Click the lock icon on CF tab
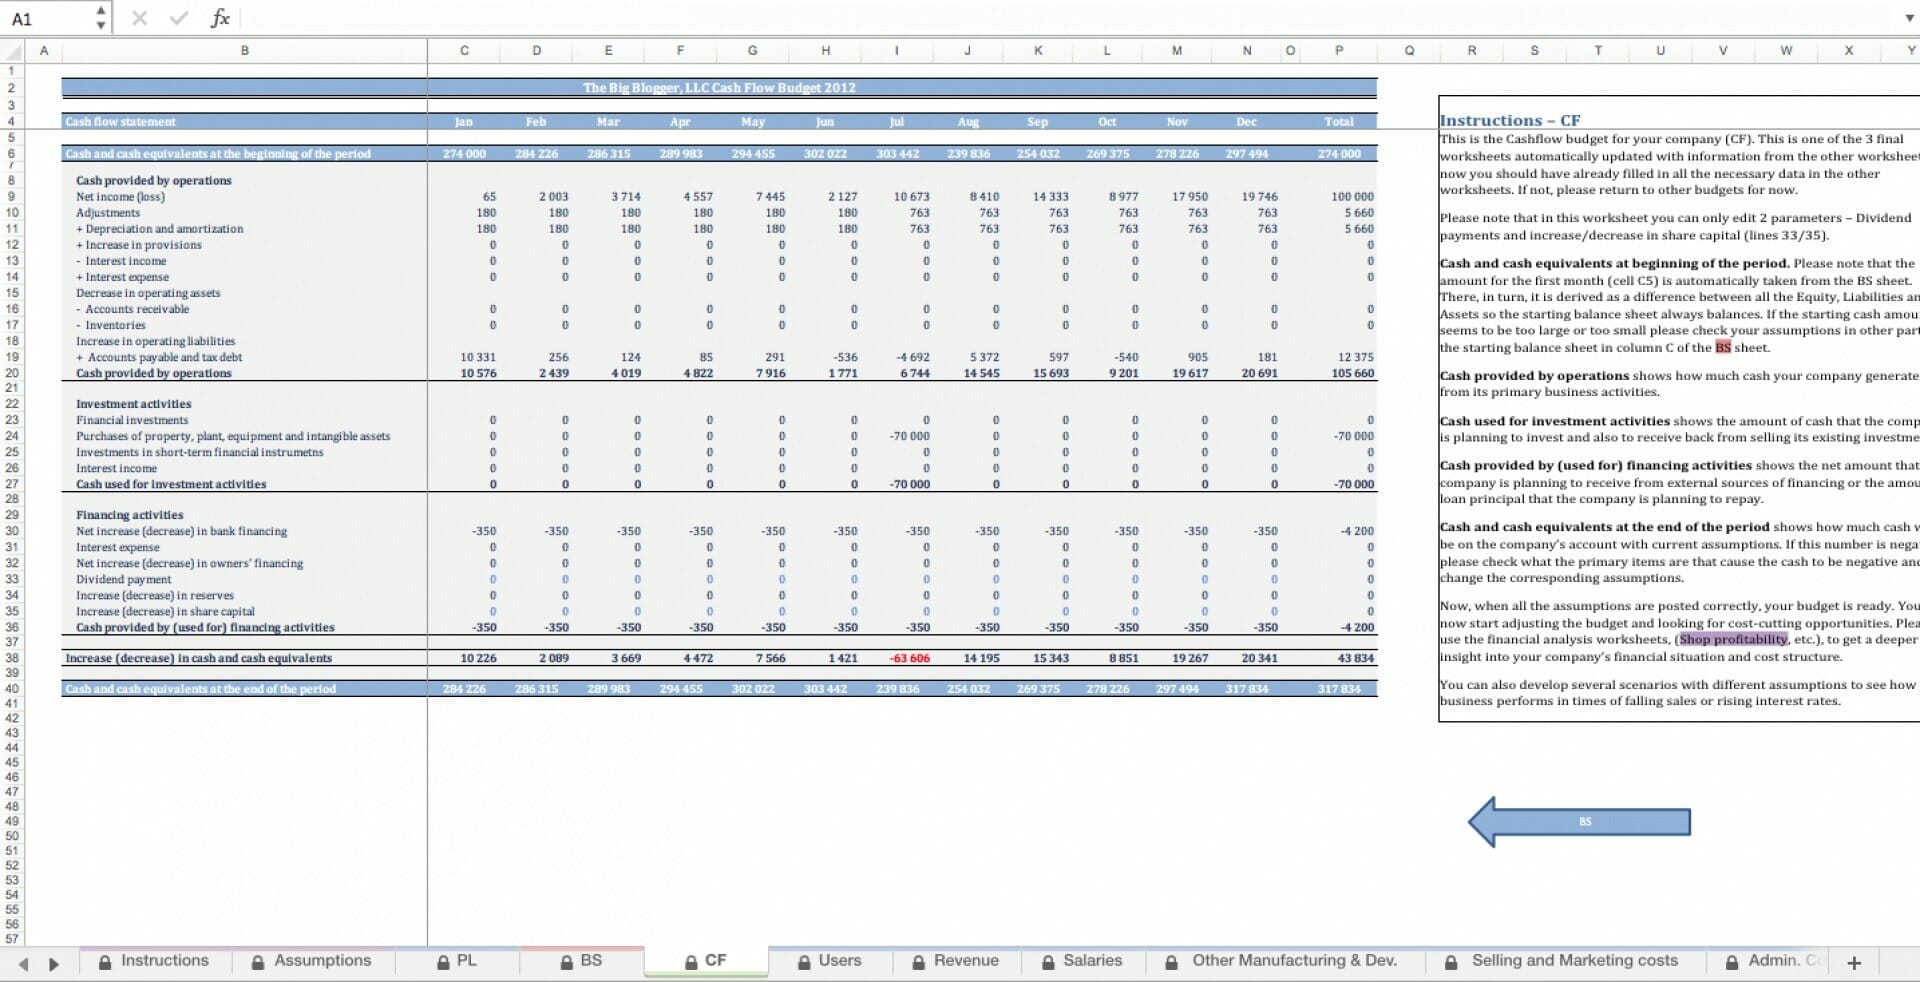This screenshot has height=982, width=1920. pos(691,961)
